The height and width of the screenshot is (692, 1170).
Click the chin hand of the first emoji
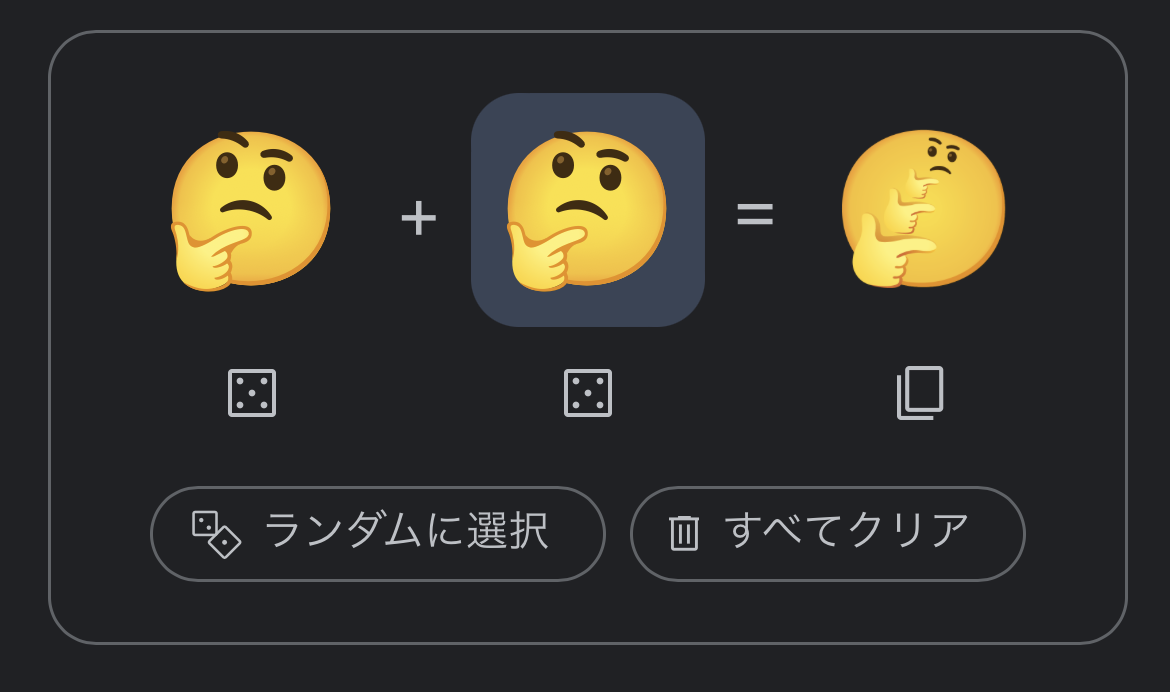(x=207, y=256)
